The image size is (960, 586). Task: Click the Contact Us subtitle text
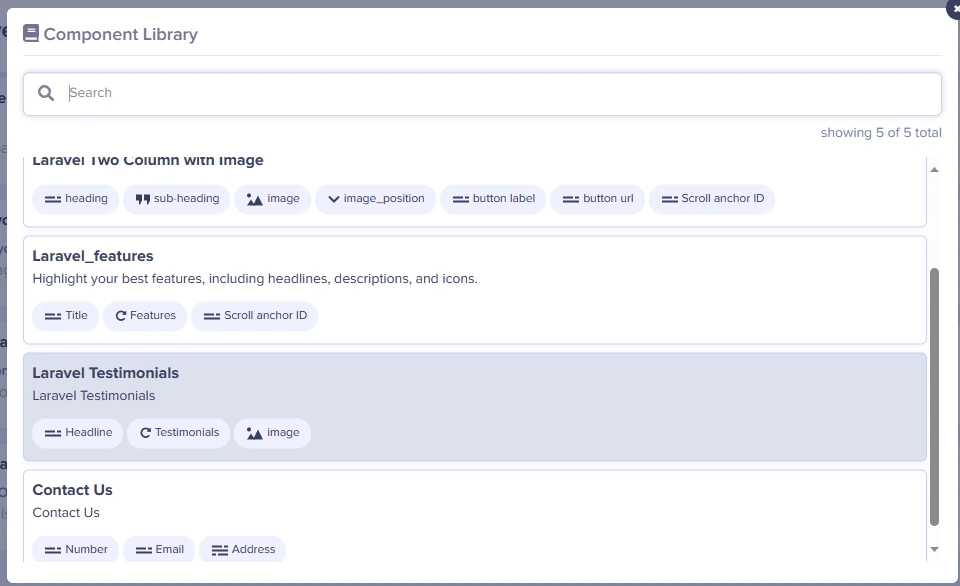click(66, 513)
